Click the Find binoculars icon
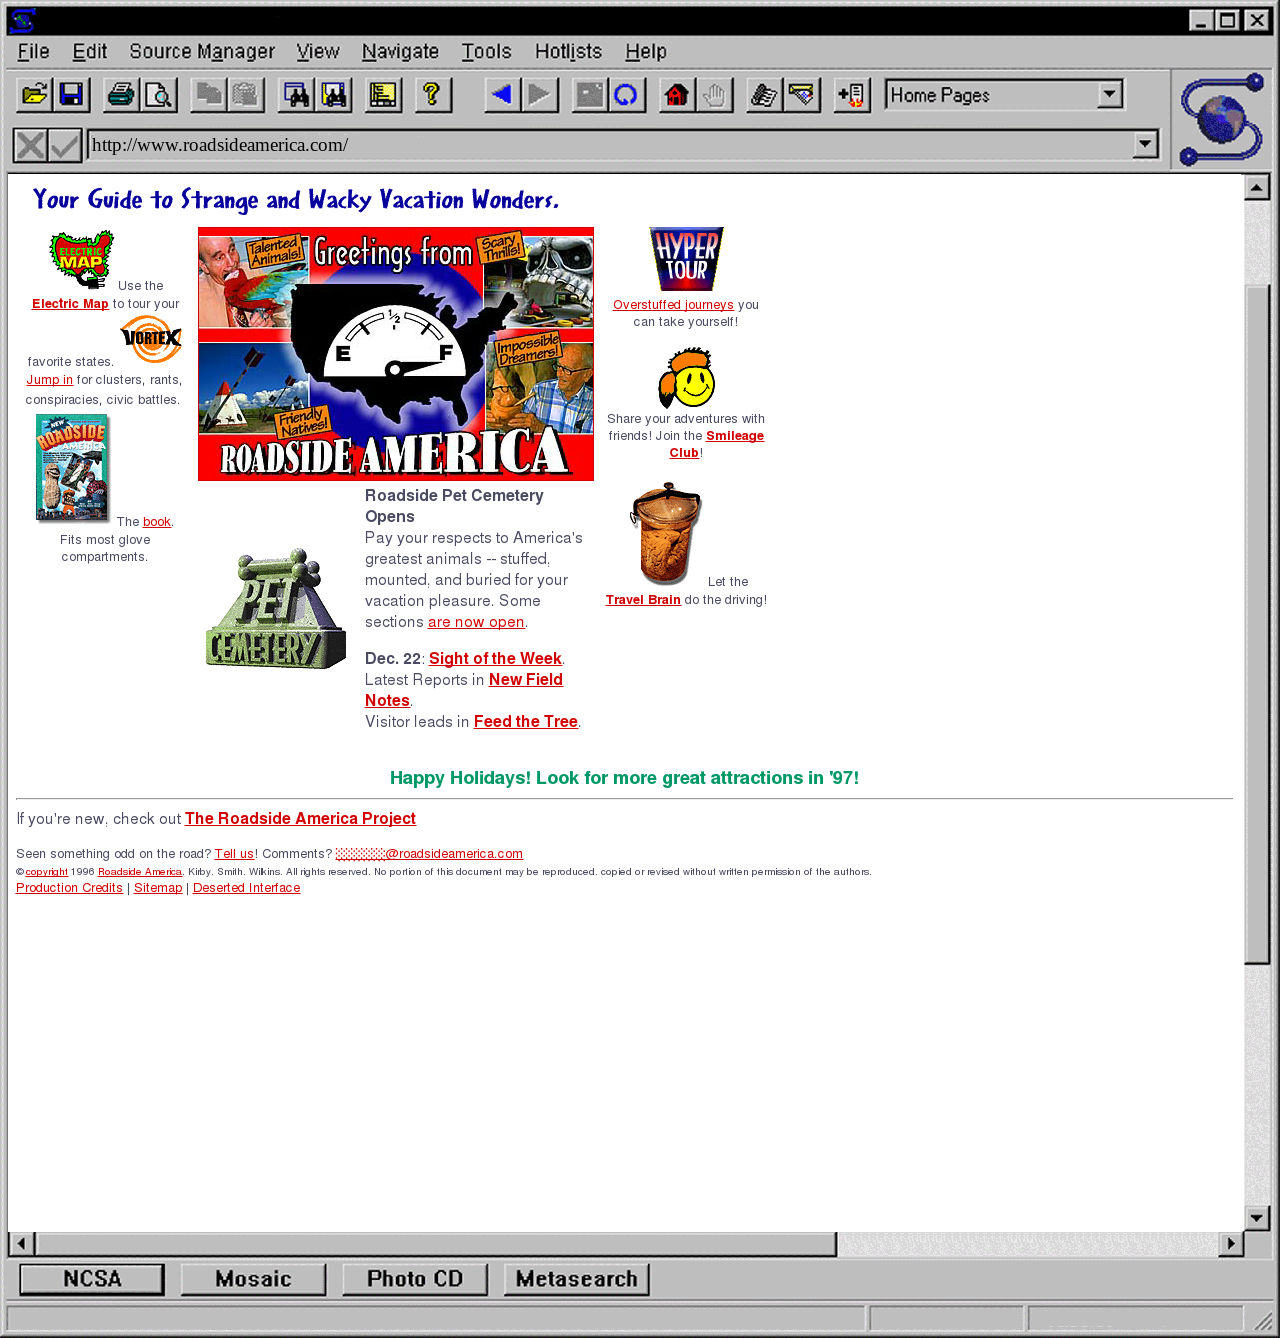 tap(297, 95)
